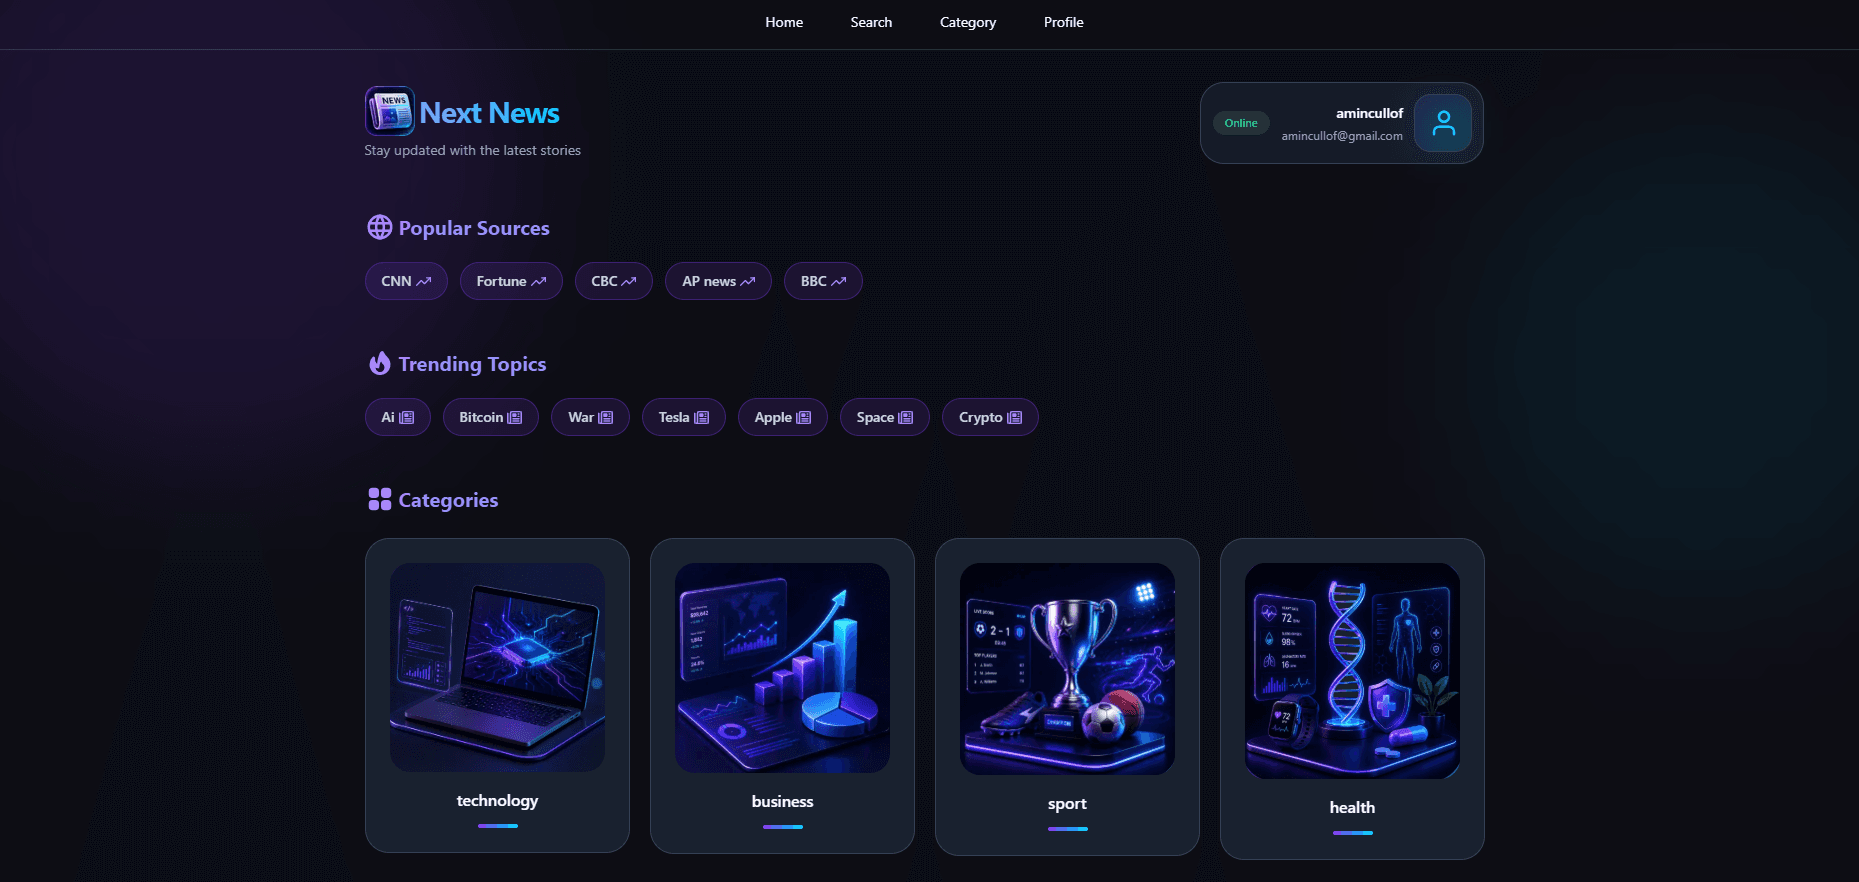
Task: Click the Next News title text
Action: [x=489, y=113]
